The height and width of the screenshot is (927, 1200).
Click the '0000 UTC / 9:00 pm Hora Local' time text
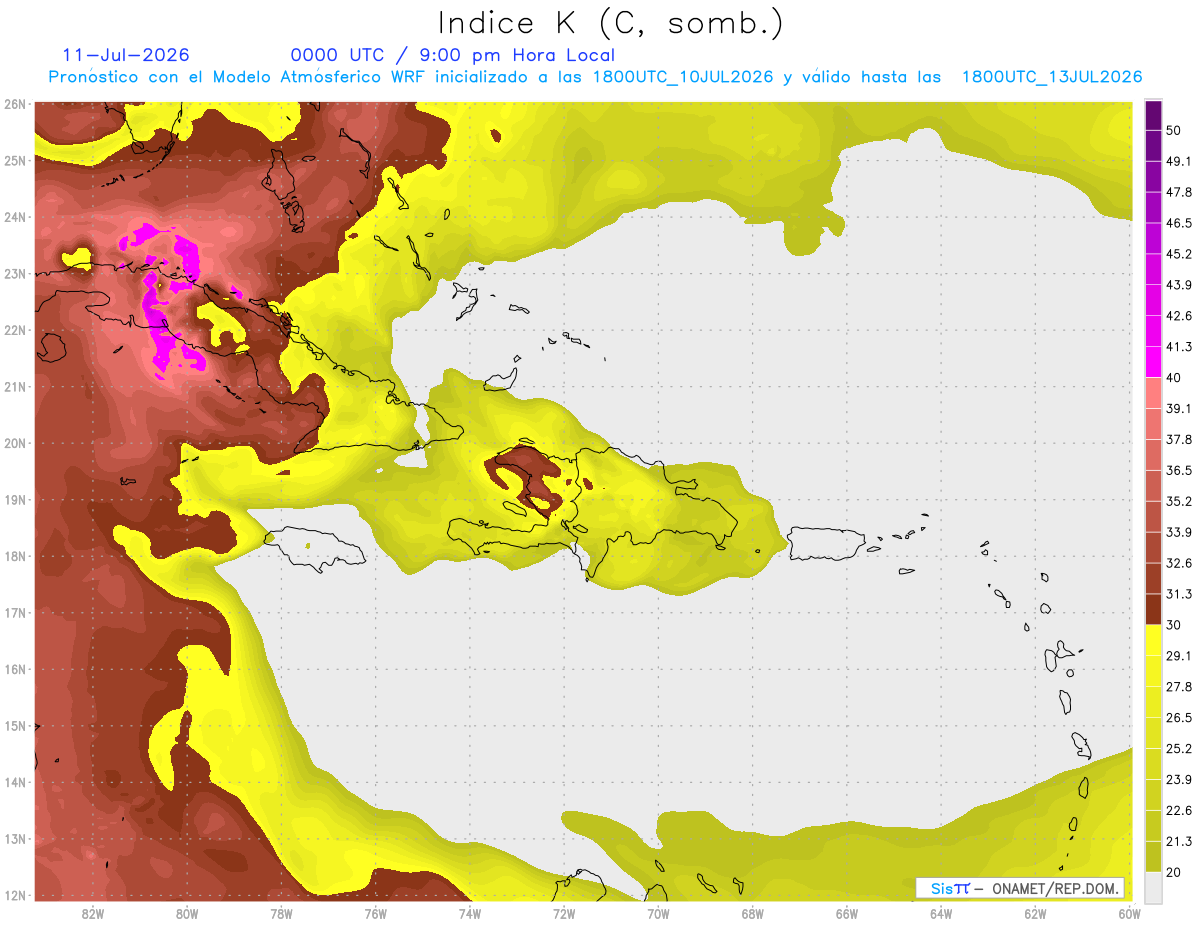pos(453,55)
